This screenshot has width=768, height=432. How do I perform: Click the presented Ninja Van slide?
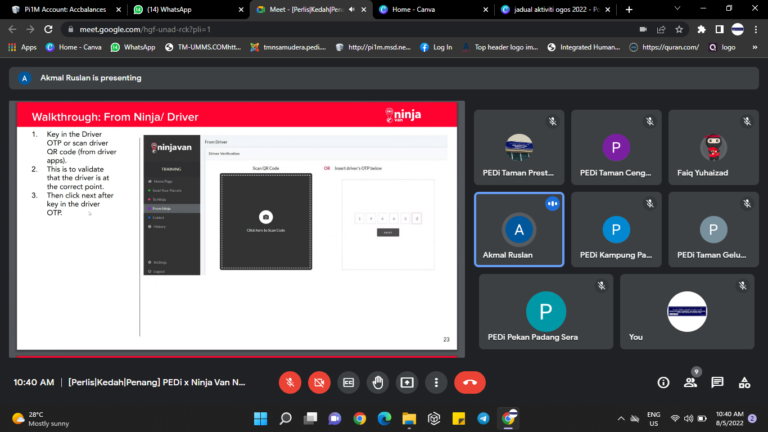tap(237, 226)
